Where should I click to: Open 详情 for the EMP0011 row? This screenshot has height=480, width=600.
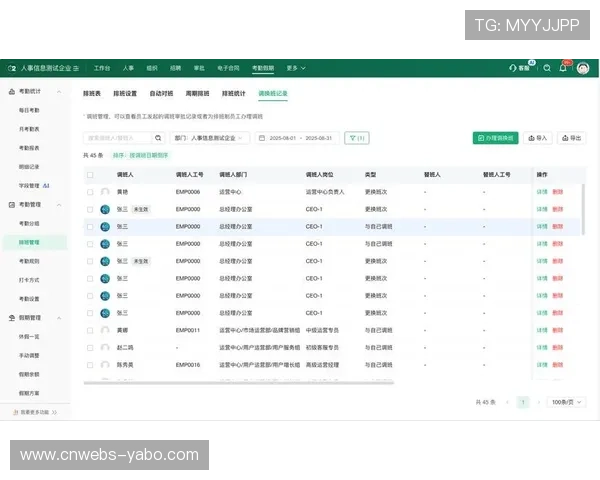542,330
